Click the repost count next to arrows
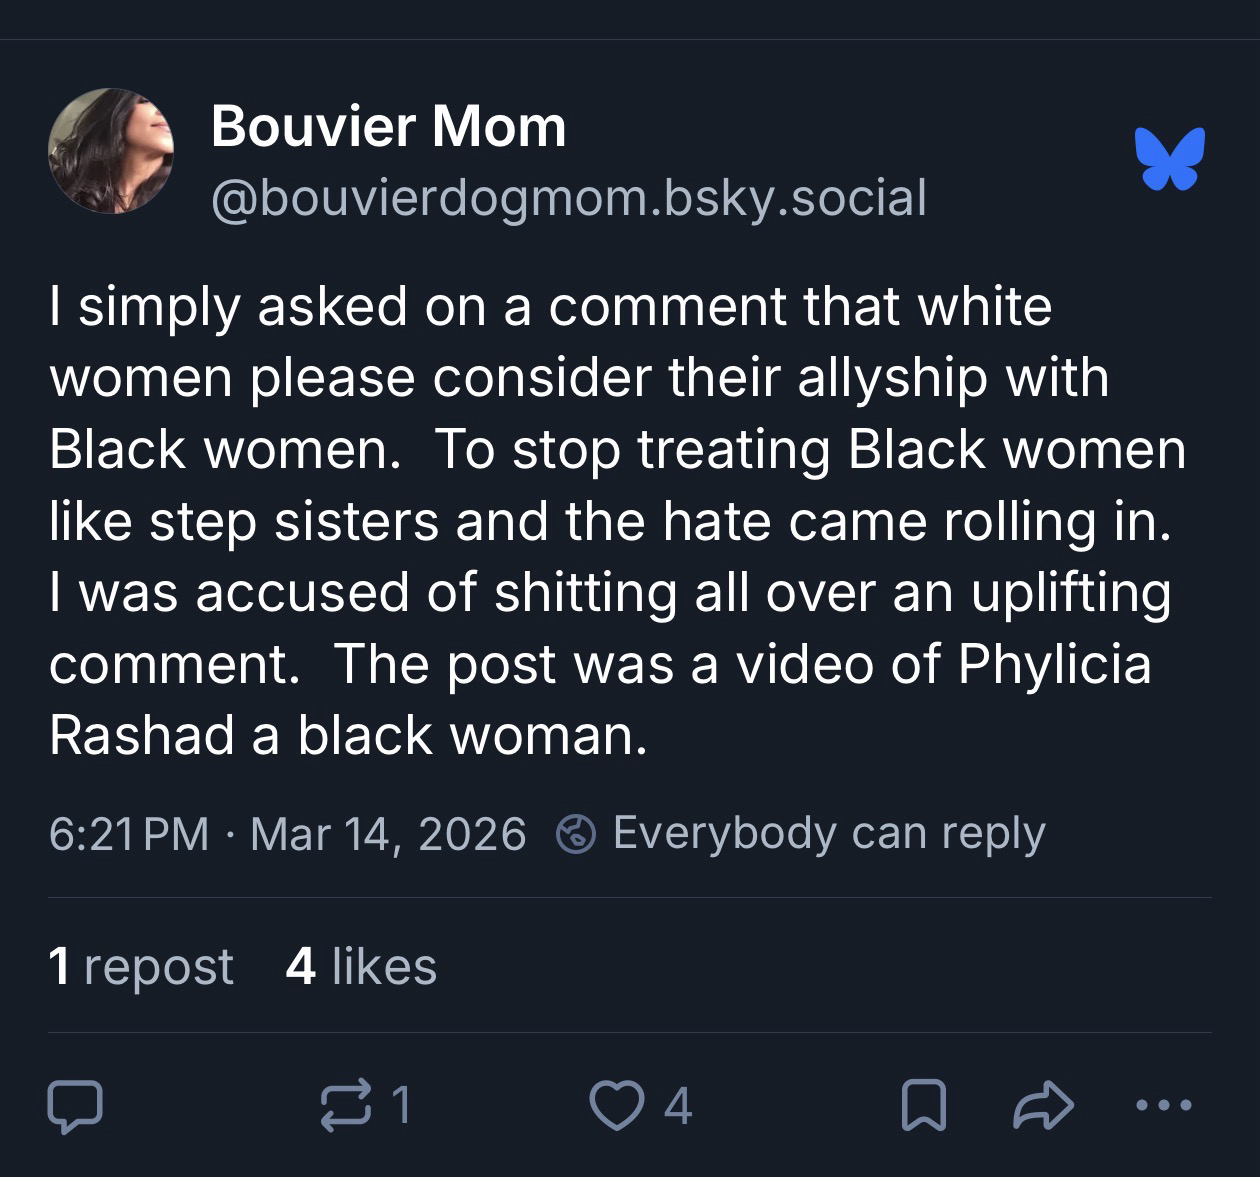 pyautogui.click(x=400, y=1106)
